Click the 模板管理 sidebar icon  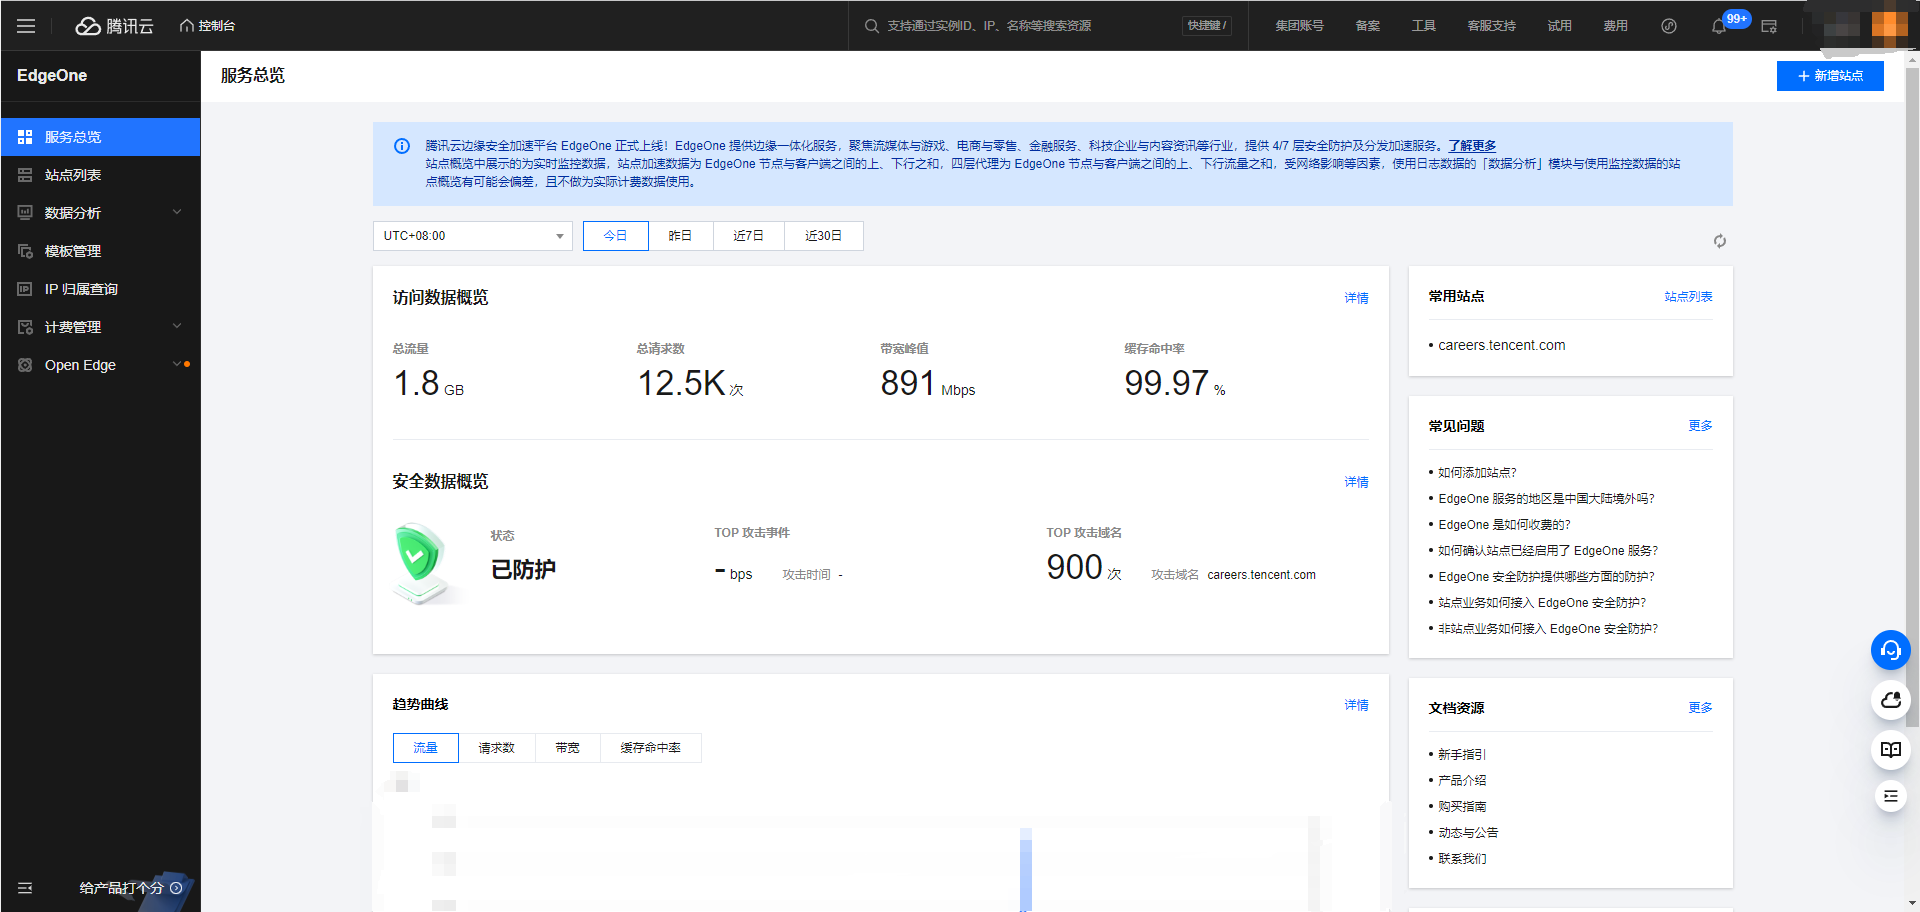tap(25, 251)
